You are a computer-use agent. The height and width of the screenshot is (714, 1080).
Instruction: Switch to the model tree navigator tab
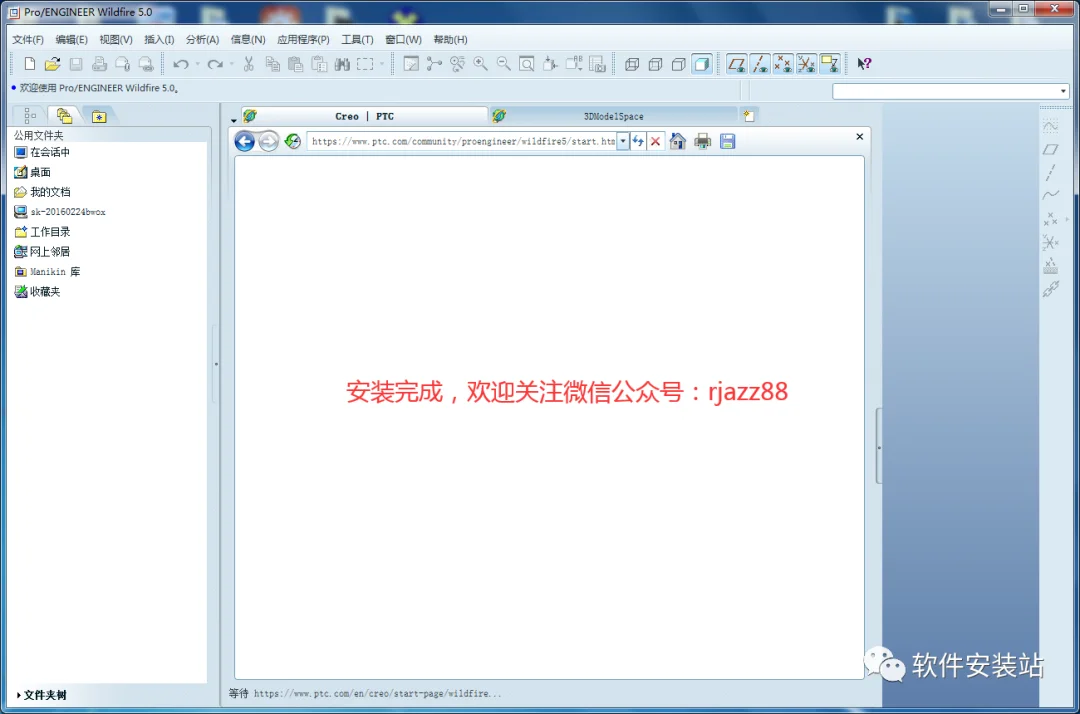coord(30,116)
